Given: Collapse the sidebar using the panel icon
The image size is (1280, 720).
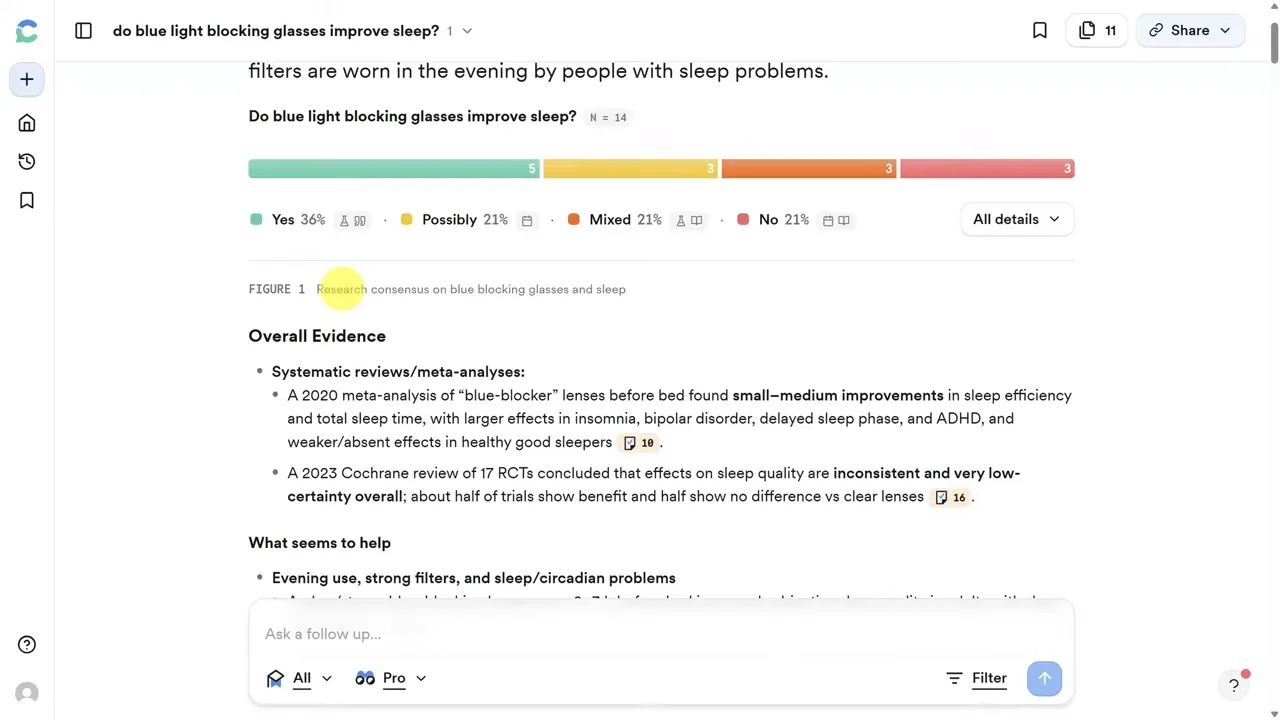Looking at the screenshot, I should (83, 31).
